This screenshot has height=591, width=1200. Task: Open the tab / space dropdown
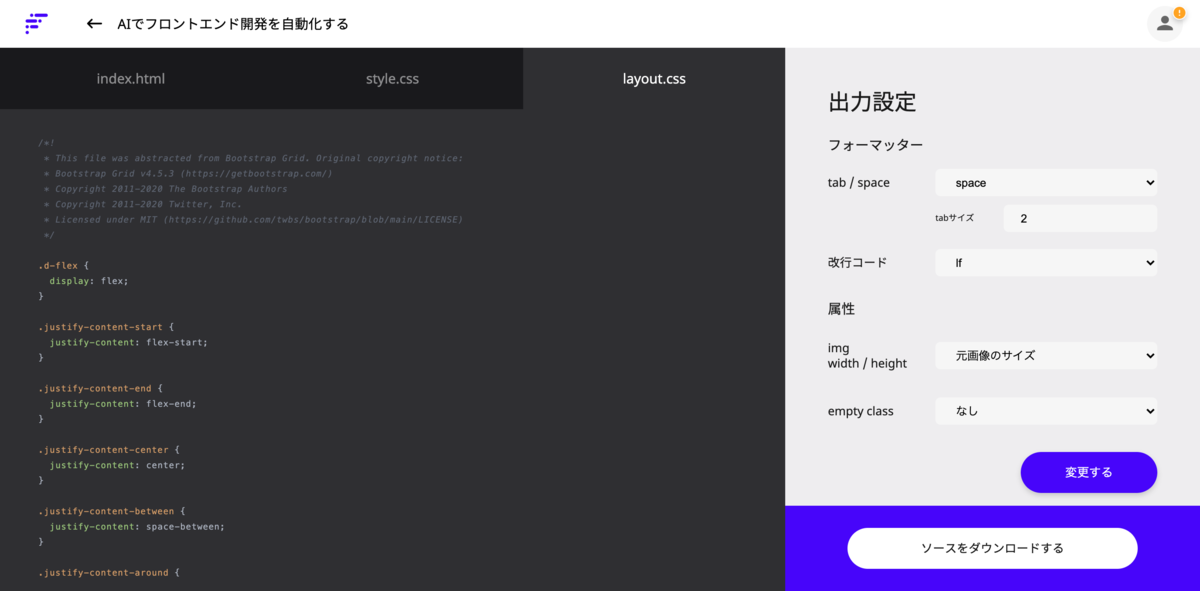point(1046,183)
